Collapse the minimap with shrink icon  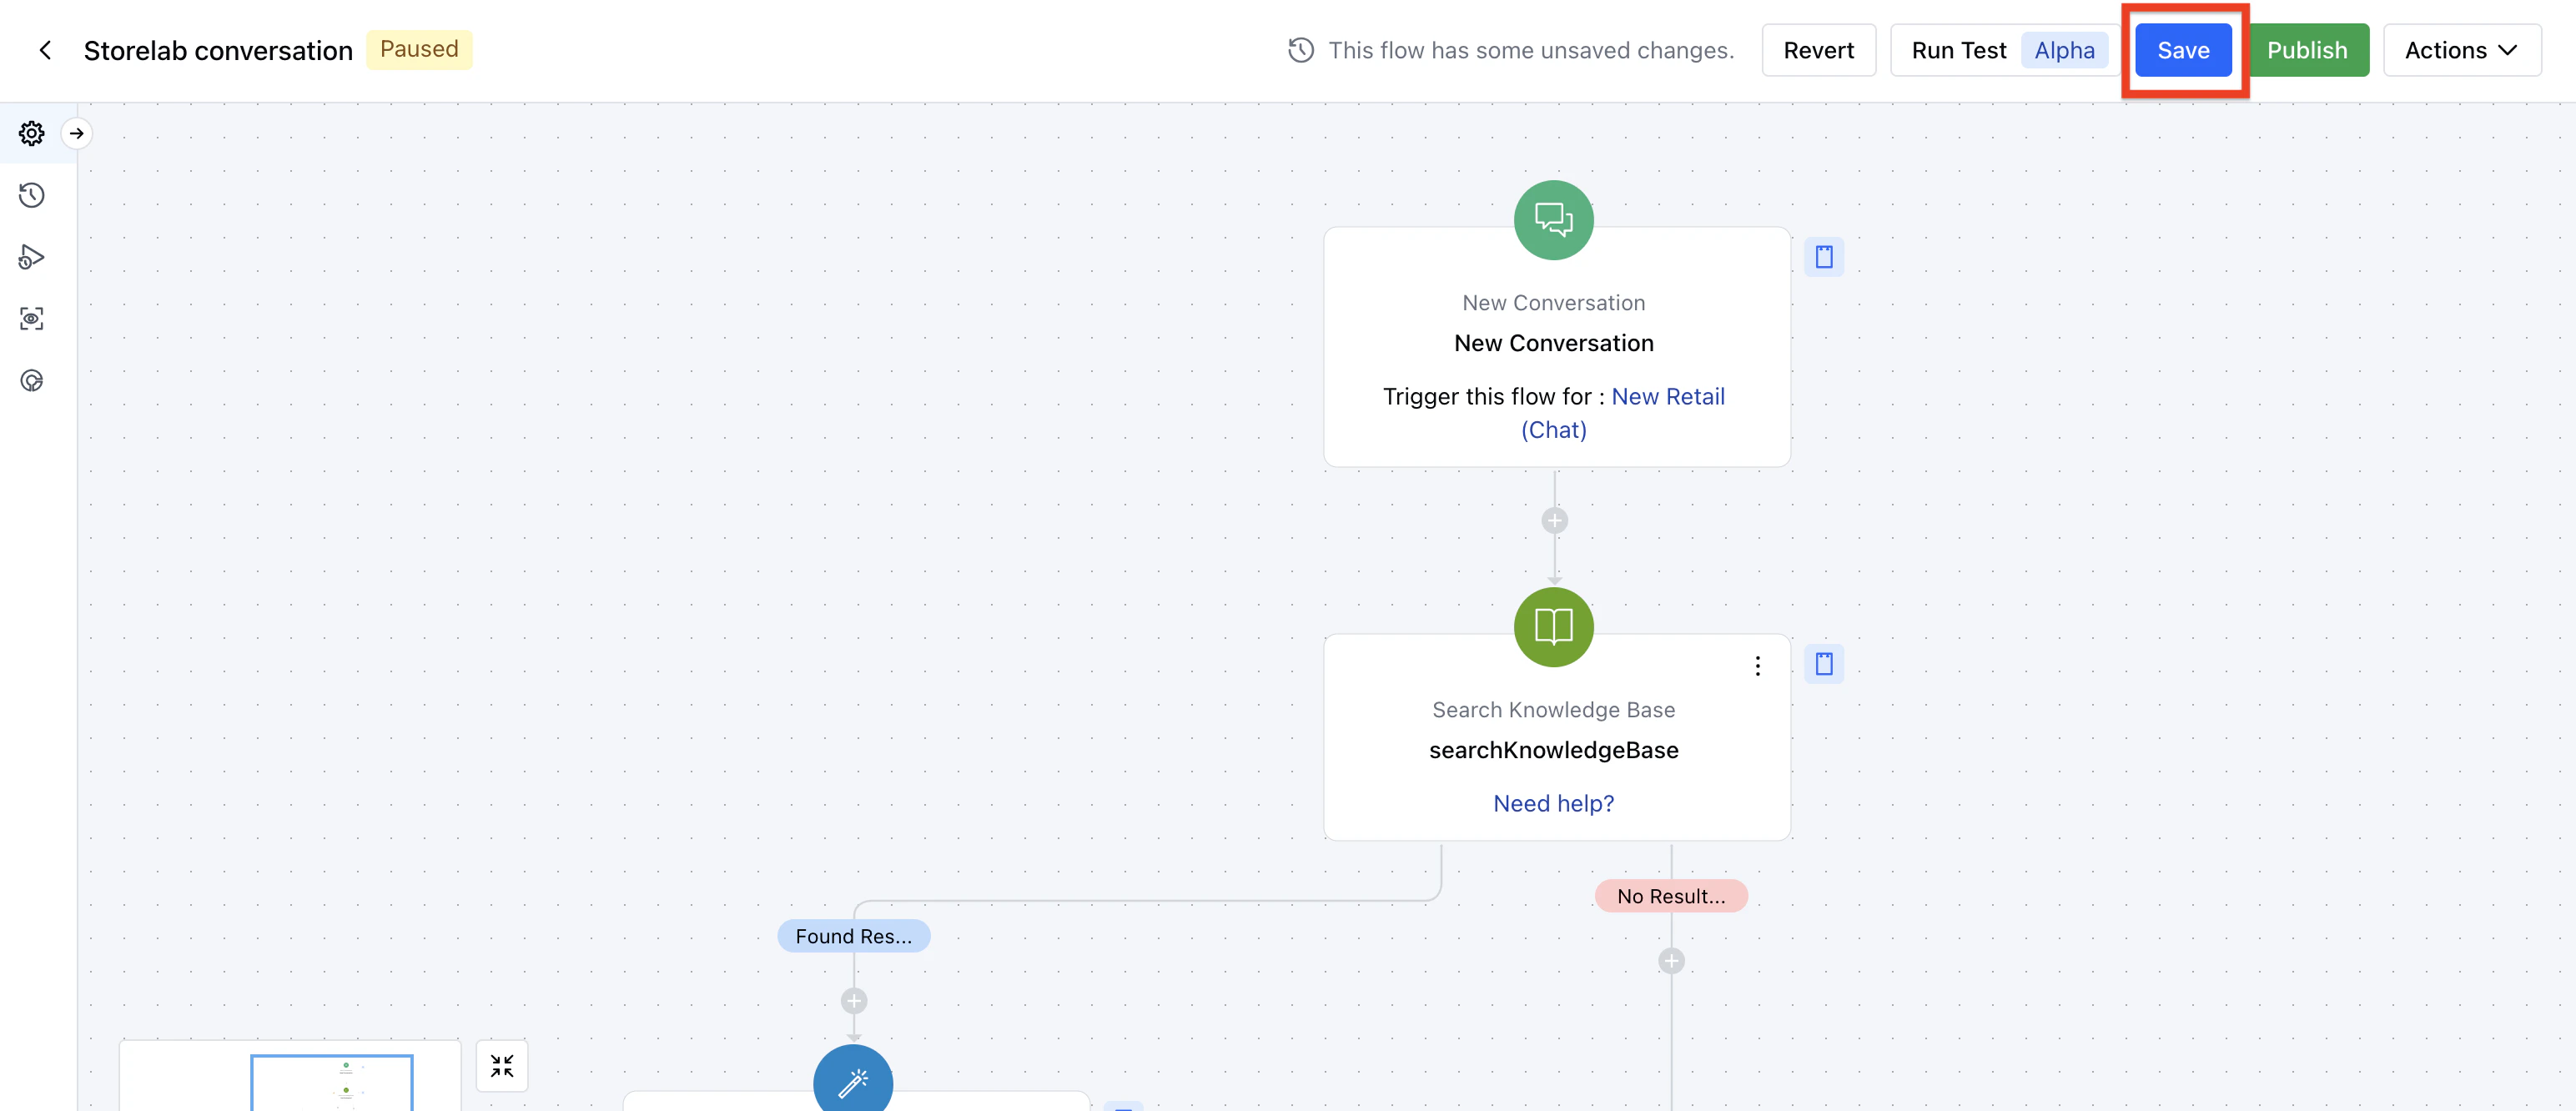[x=502, y=1066]
